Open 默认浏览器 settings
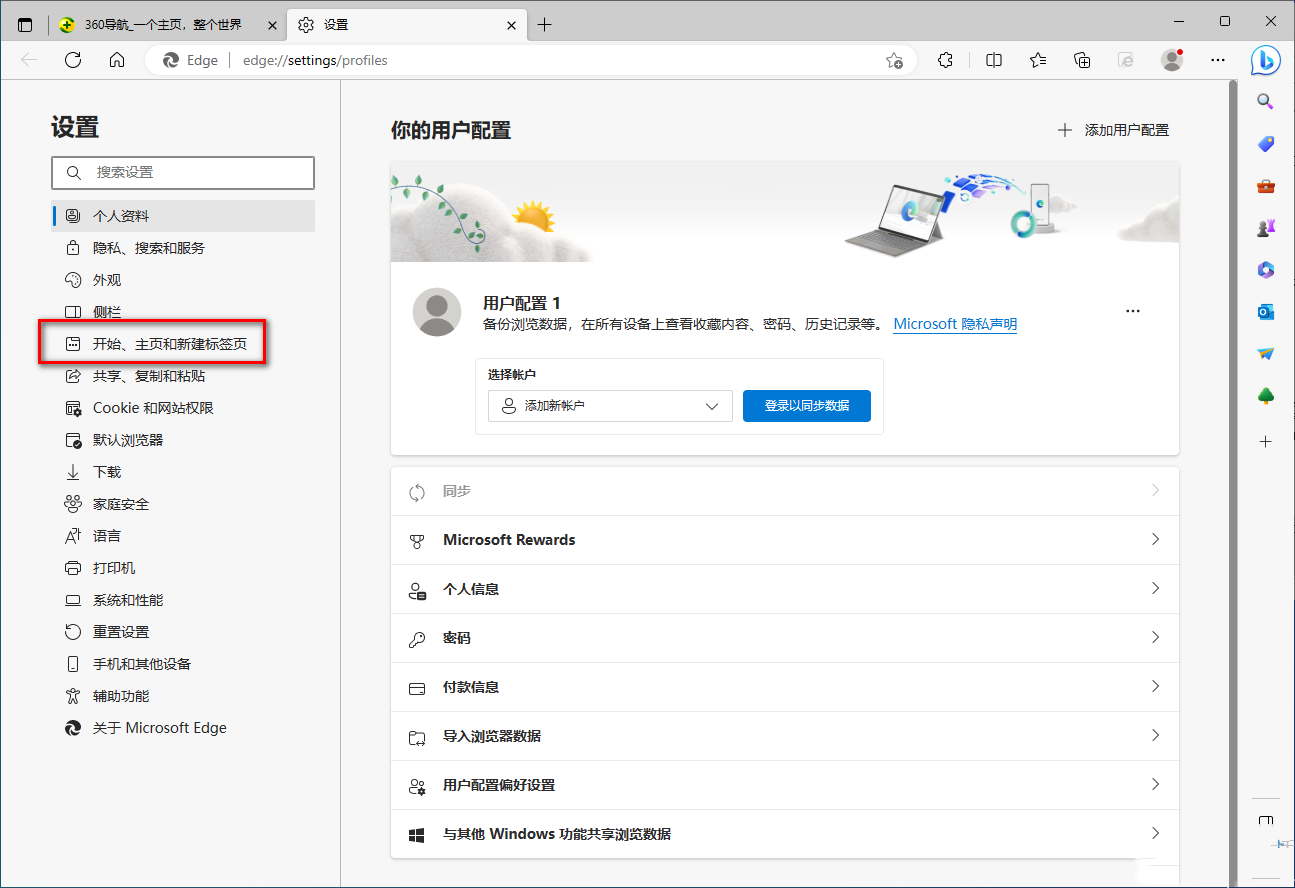This screenshot has height=888, width=1295. (x=183, y=440)
